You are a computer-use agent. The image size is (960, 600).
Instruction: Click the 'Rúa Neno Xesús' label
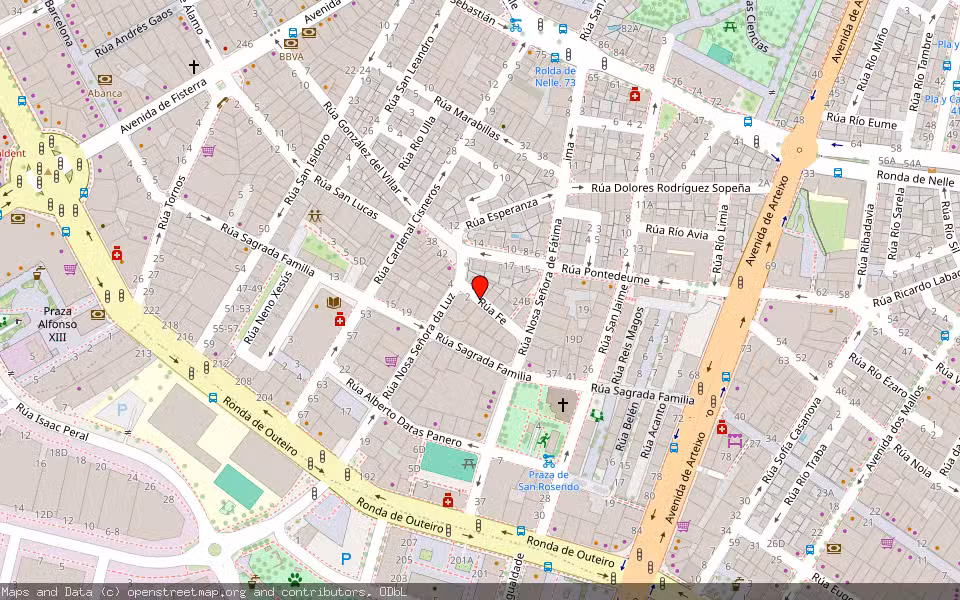point(268,307)
